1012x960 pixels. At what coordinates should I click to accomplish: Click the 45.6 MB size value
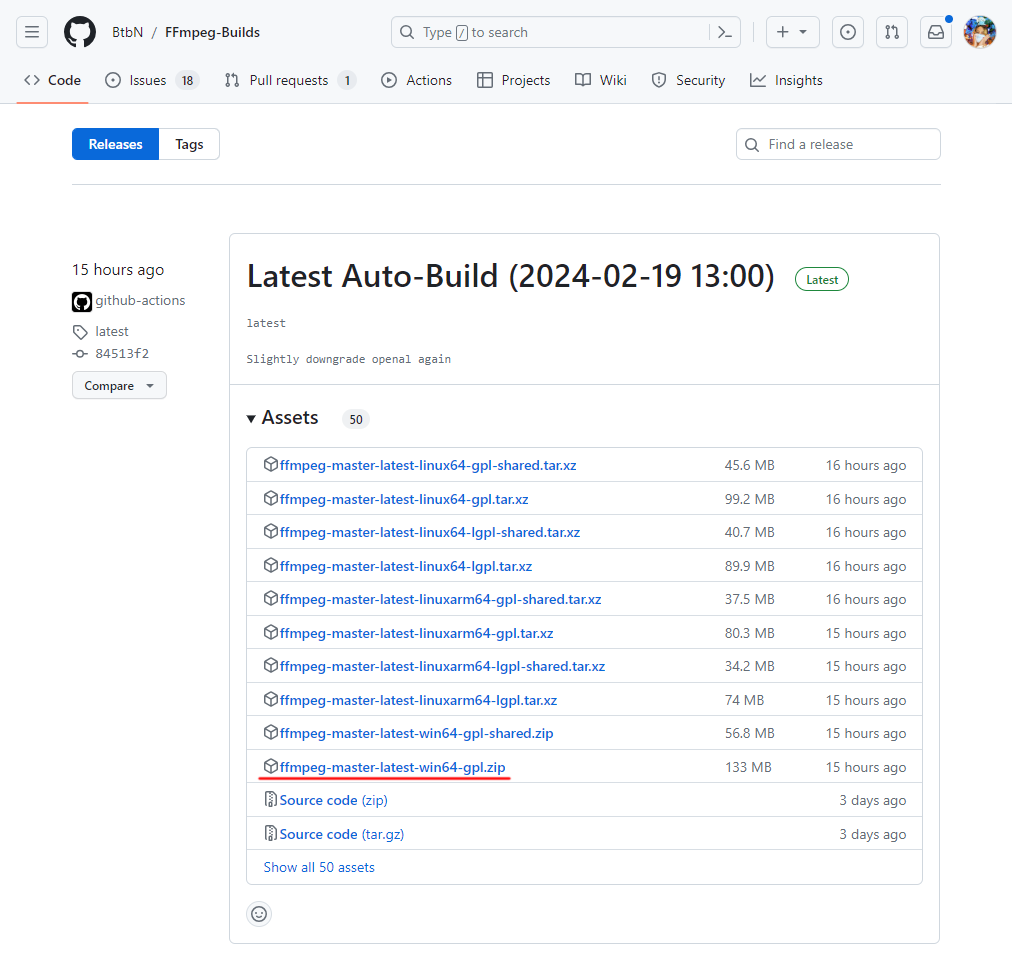pos(749,465)
